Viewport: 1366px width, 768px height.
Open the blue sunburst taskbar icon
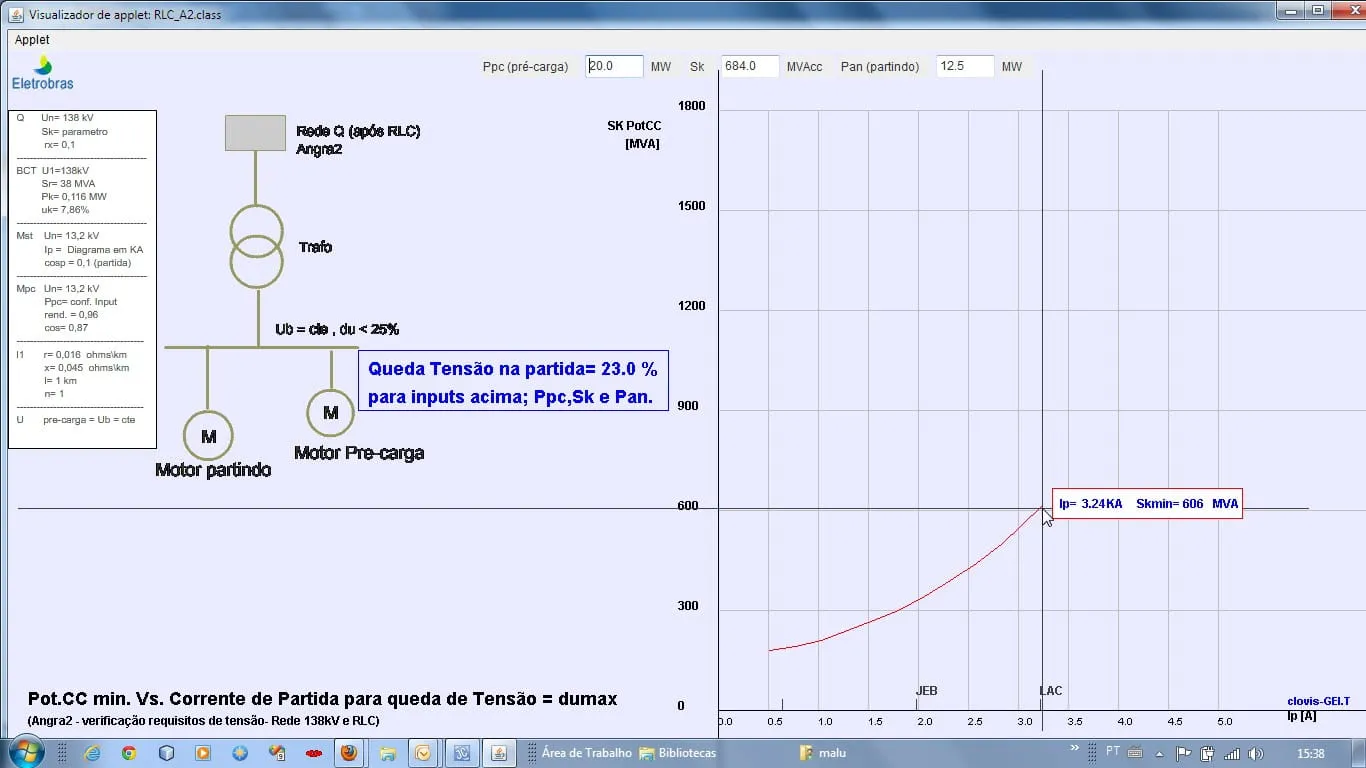(x=240, y=753)
